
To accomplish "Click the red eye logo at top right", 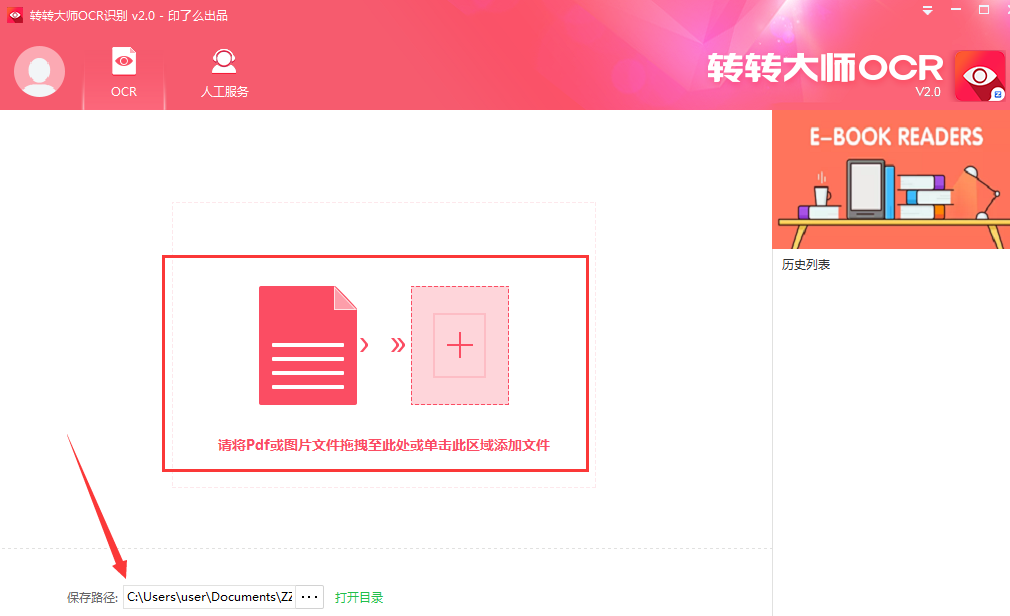I will click(978, 73).
